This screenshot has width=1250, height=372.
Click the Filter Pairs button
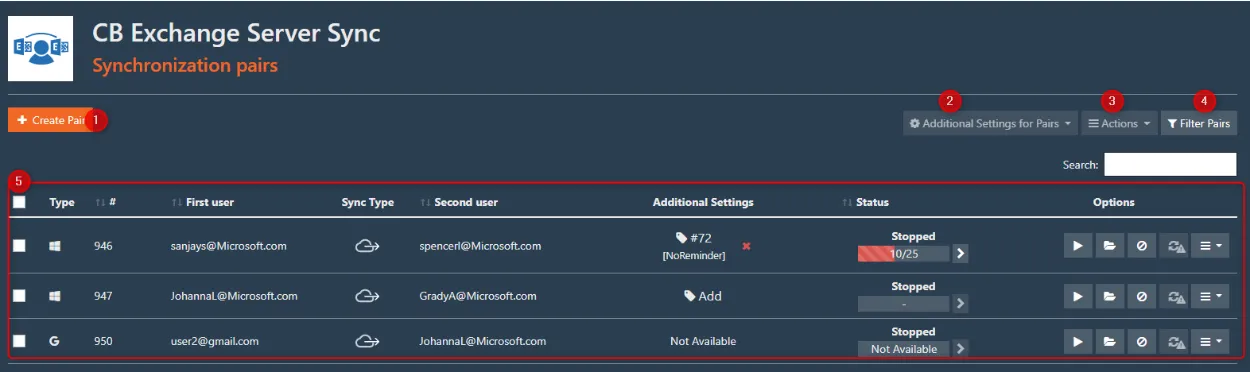click(x=1198, y=124)
